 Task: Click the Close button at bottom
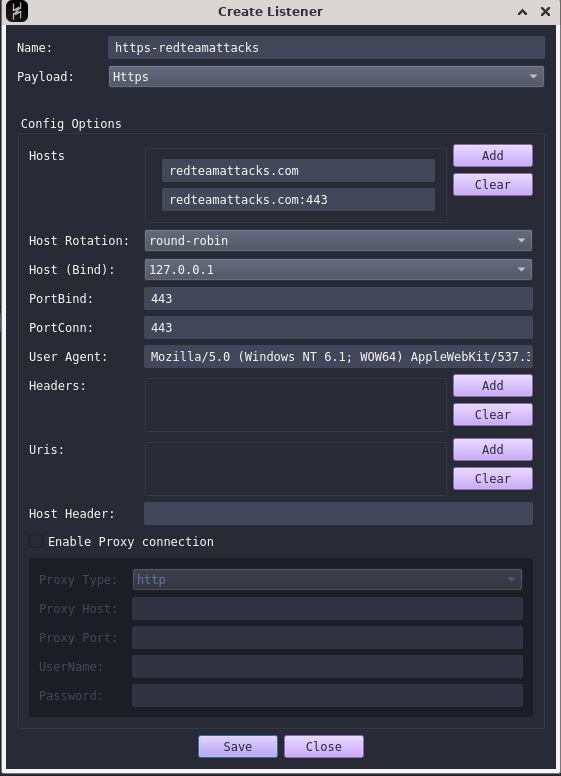(x=324, y=746)
